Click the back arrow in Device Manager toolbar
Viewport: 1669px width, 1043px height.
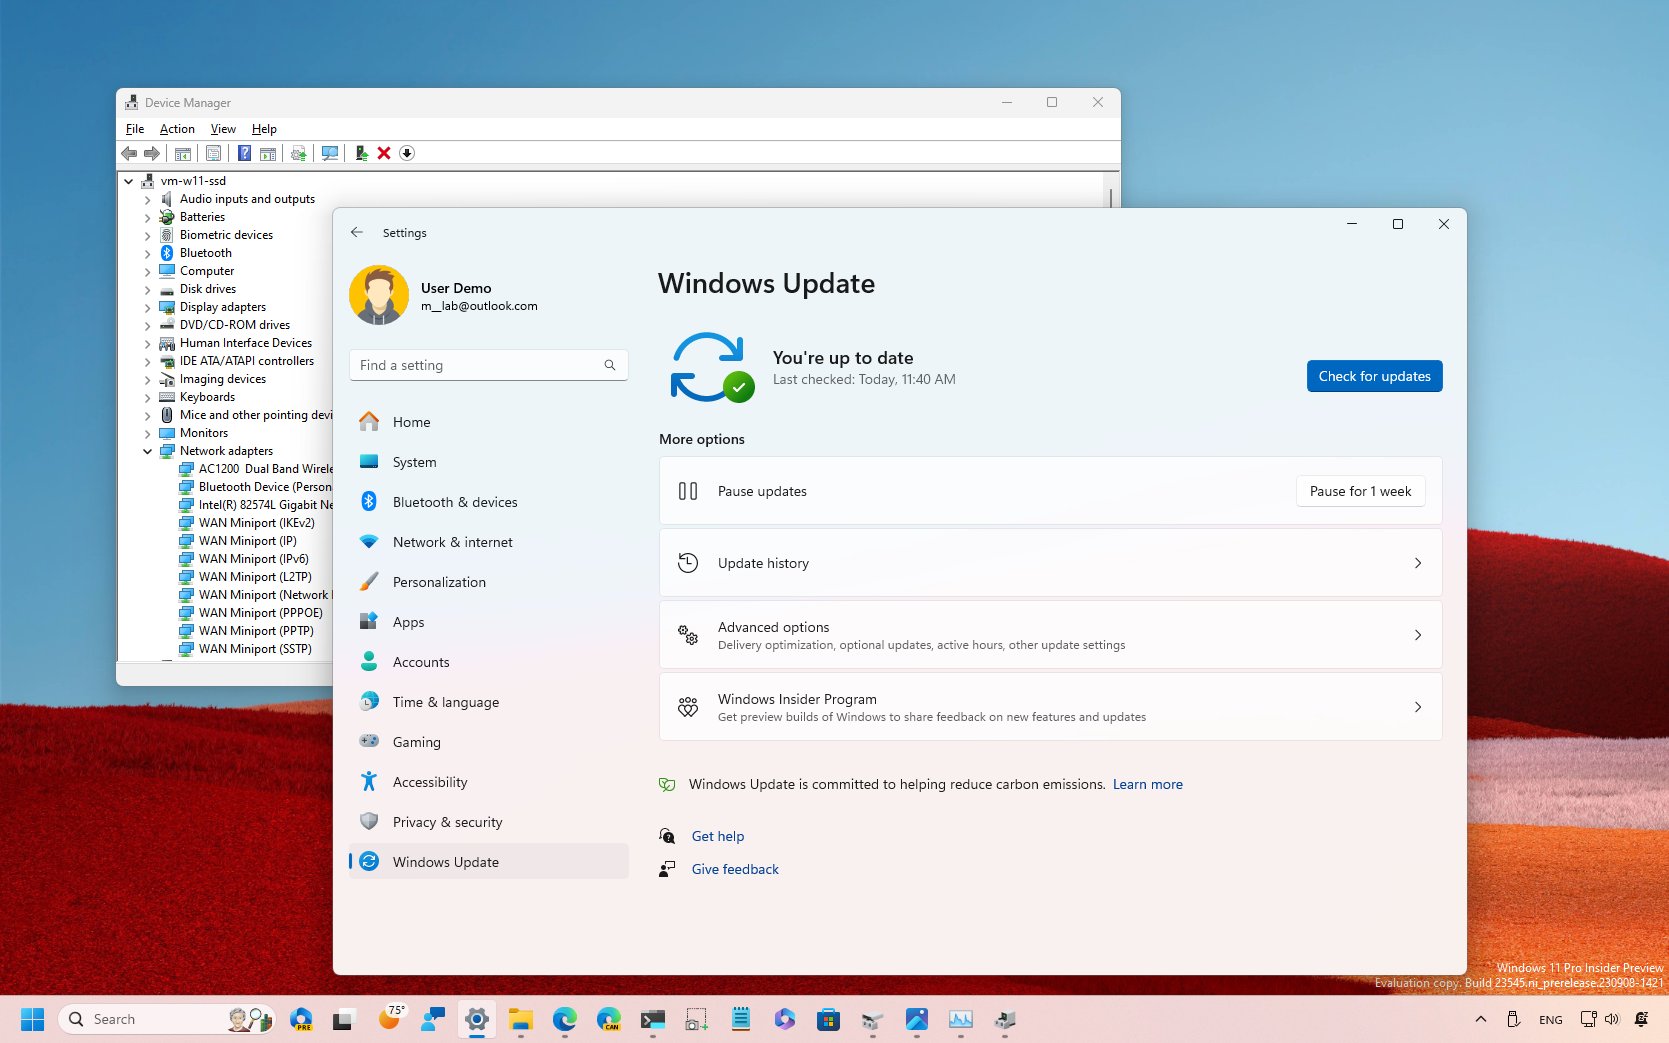coord(128,152)
